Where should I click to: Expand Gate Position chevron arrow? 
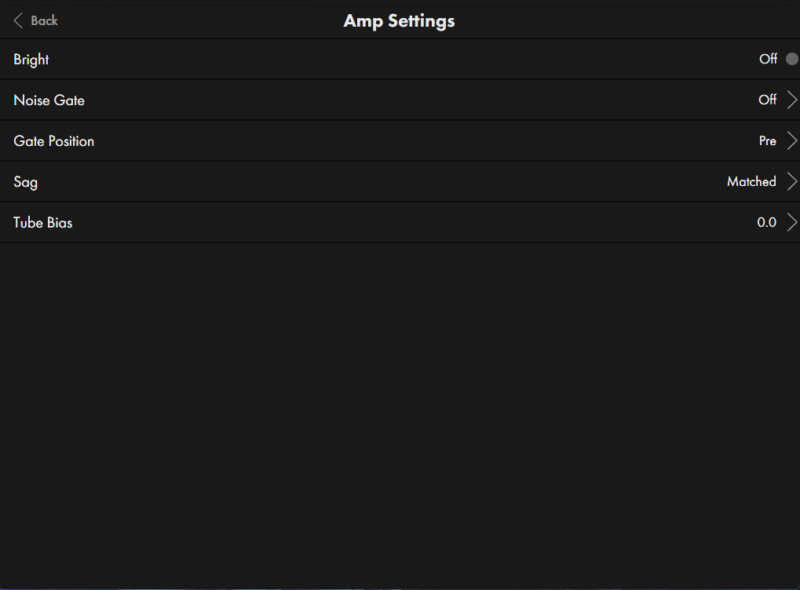pyautogui.click(x=792, y=141)
